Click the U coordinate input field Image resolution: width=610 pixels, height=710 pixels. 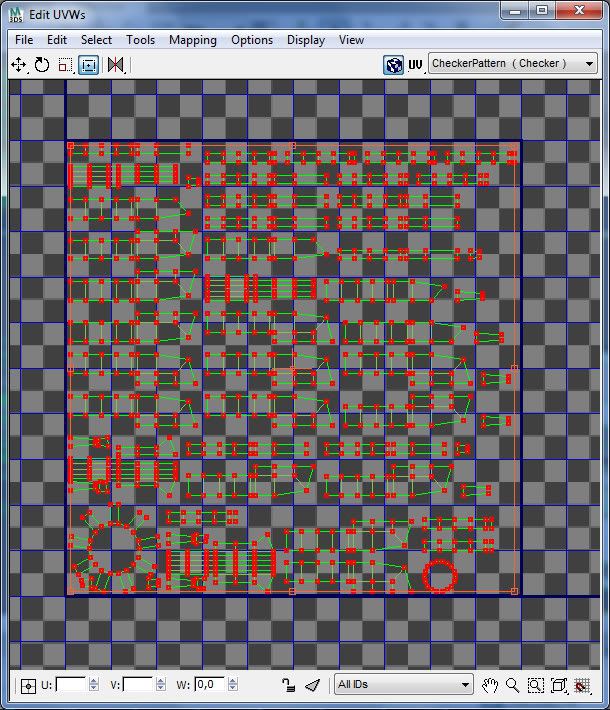click(70, 684)
